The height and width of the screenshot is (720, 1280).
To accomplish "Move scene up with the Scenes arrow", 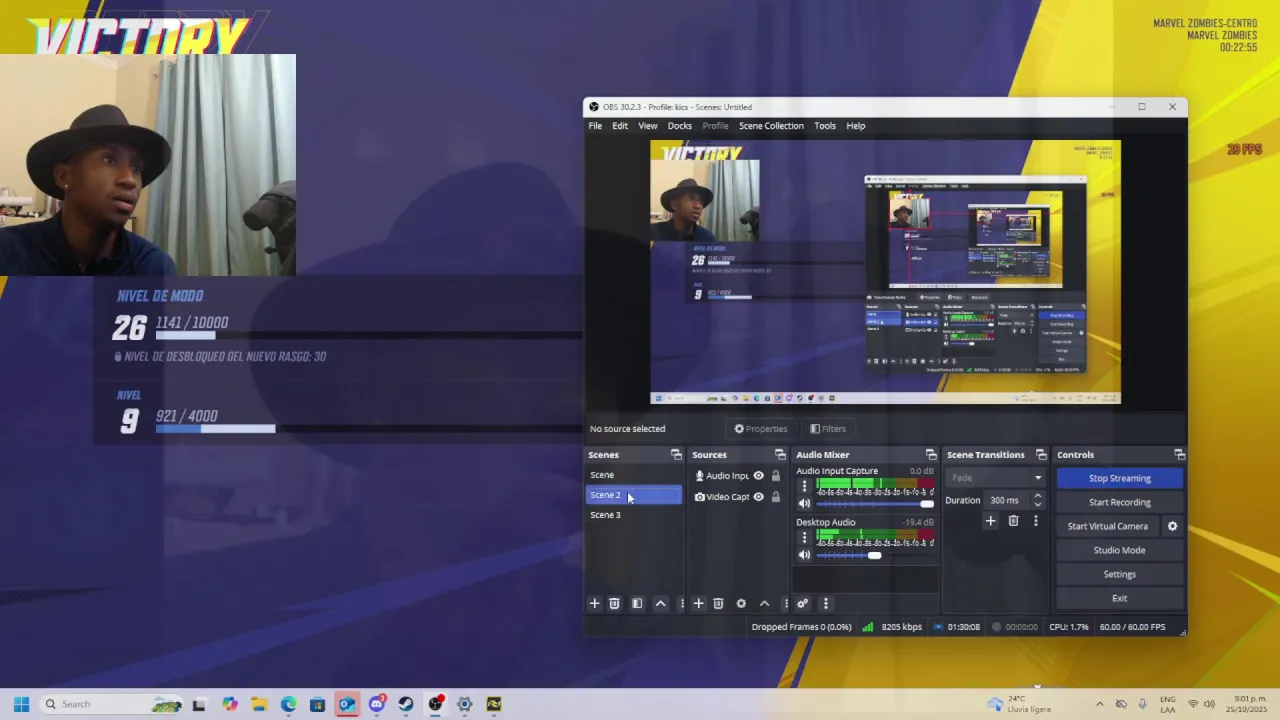I will coord(660,603).
